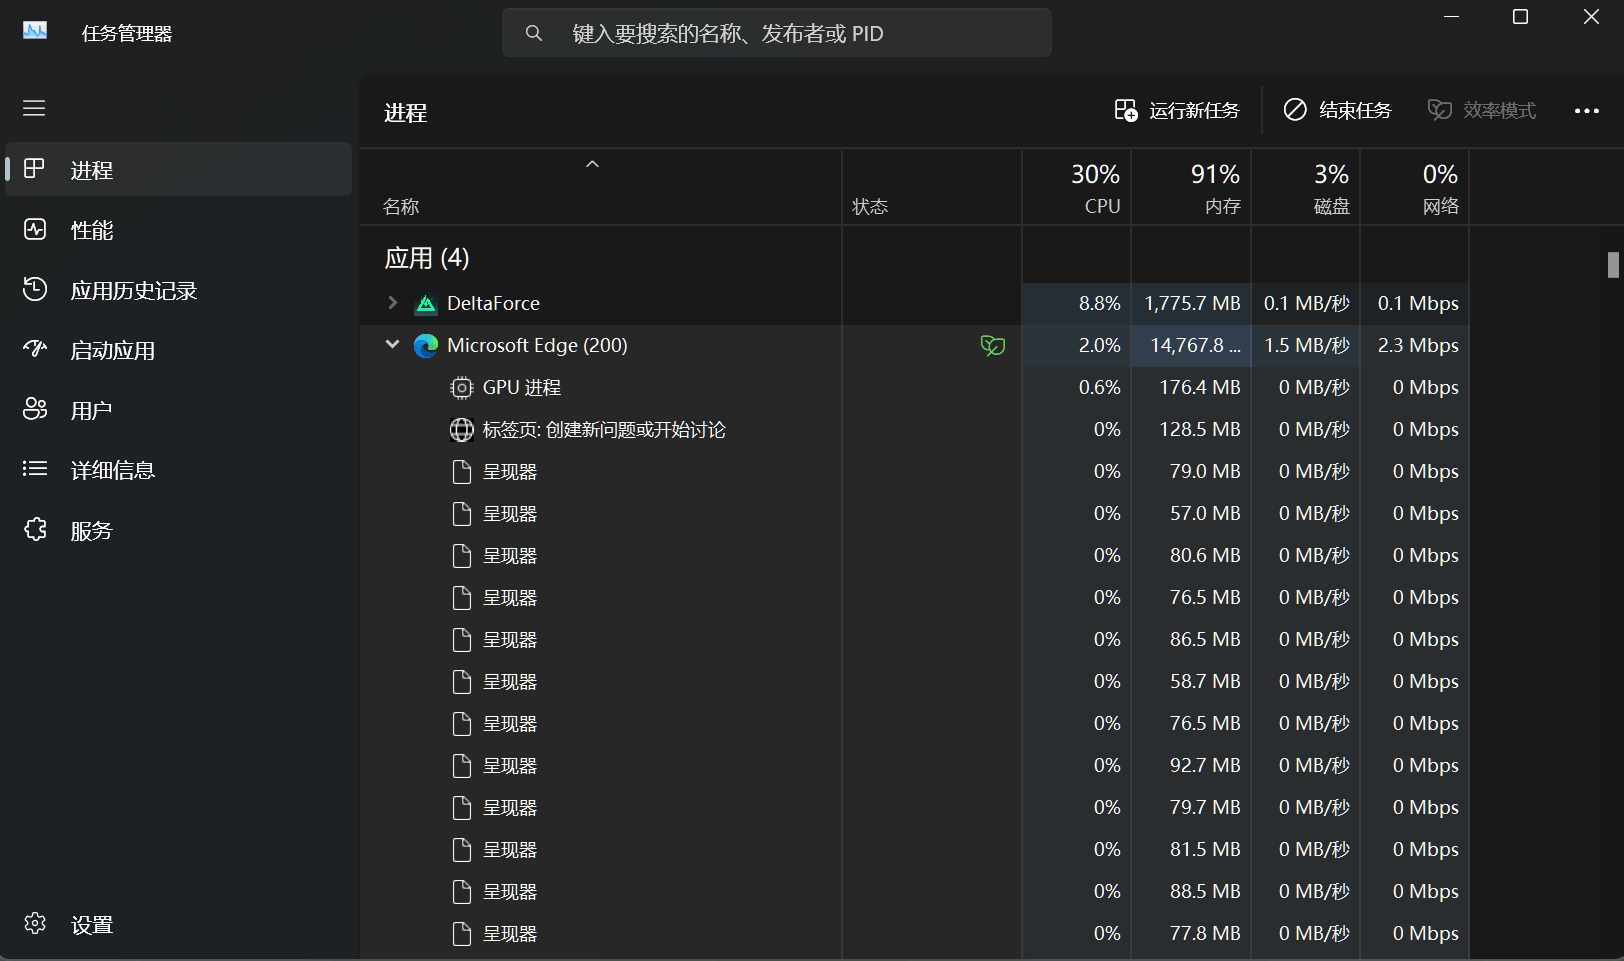Click the 应用 (4) group heading

(427, 258)
